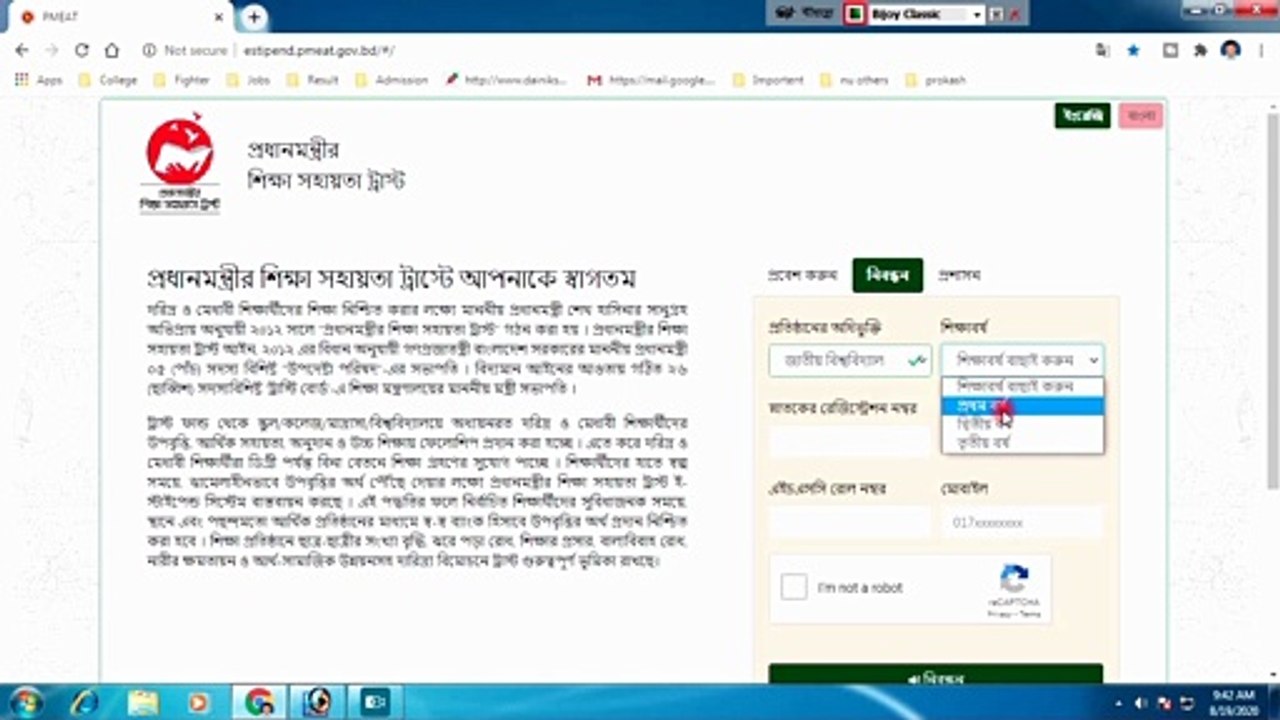Bookmark this page with the star icon

(x=1133, y=50)
